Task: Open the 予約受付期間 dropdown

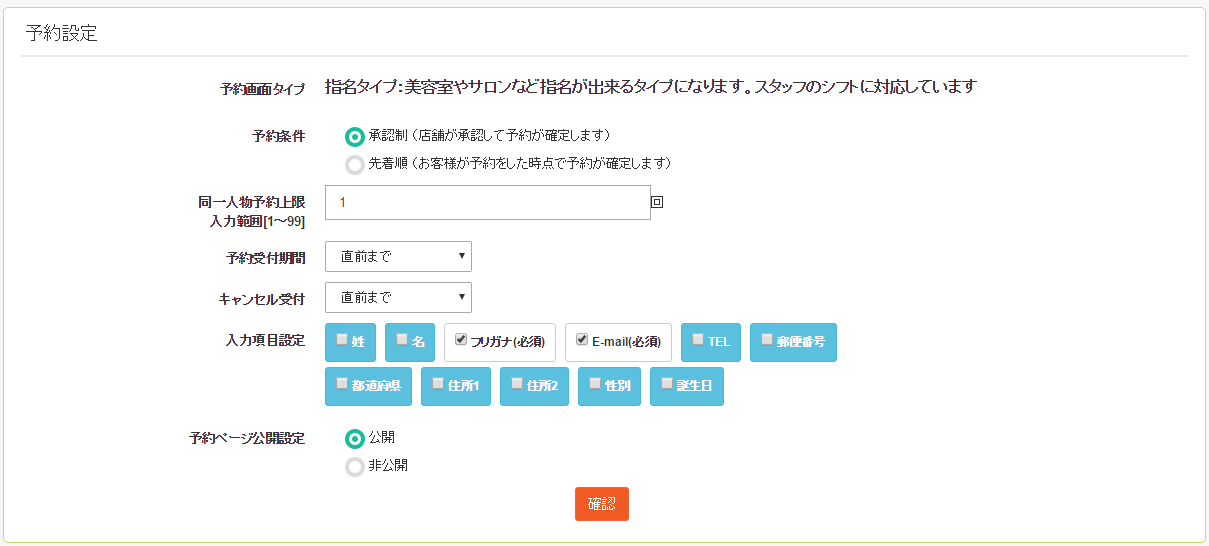Action: pyautogui.click(x=398, y=256)
